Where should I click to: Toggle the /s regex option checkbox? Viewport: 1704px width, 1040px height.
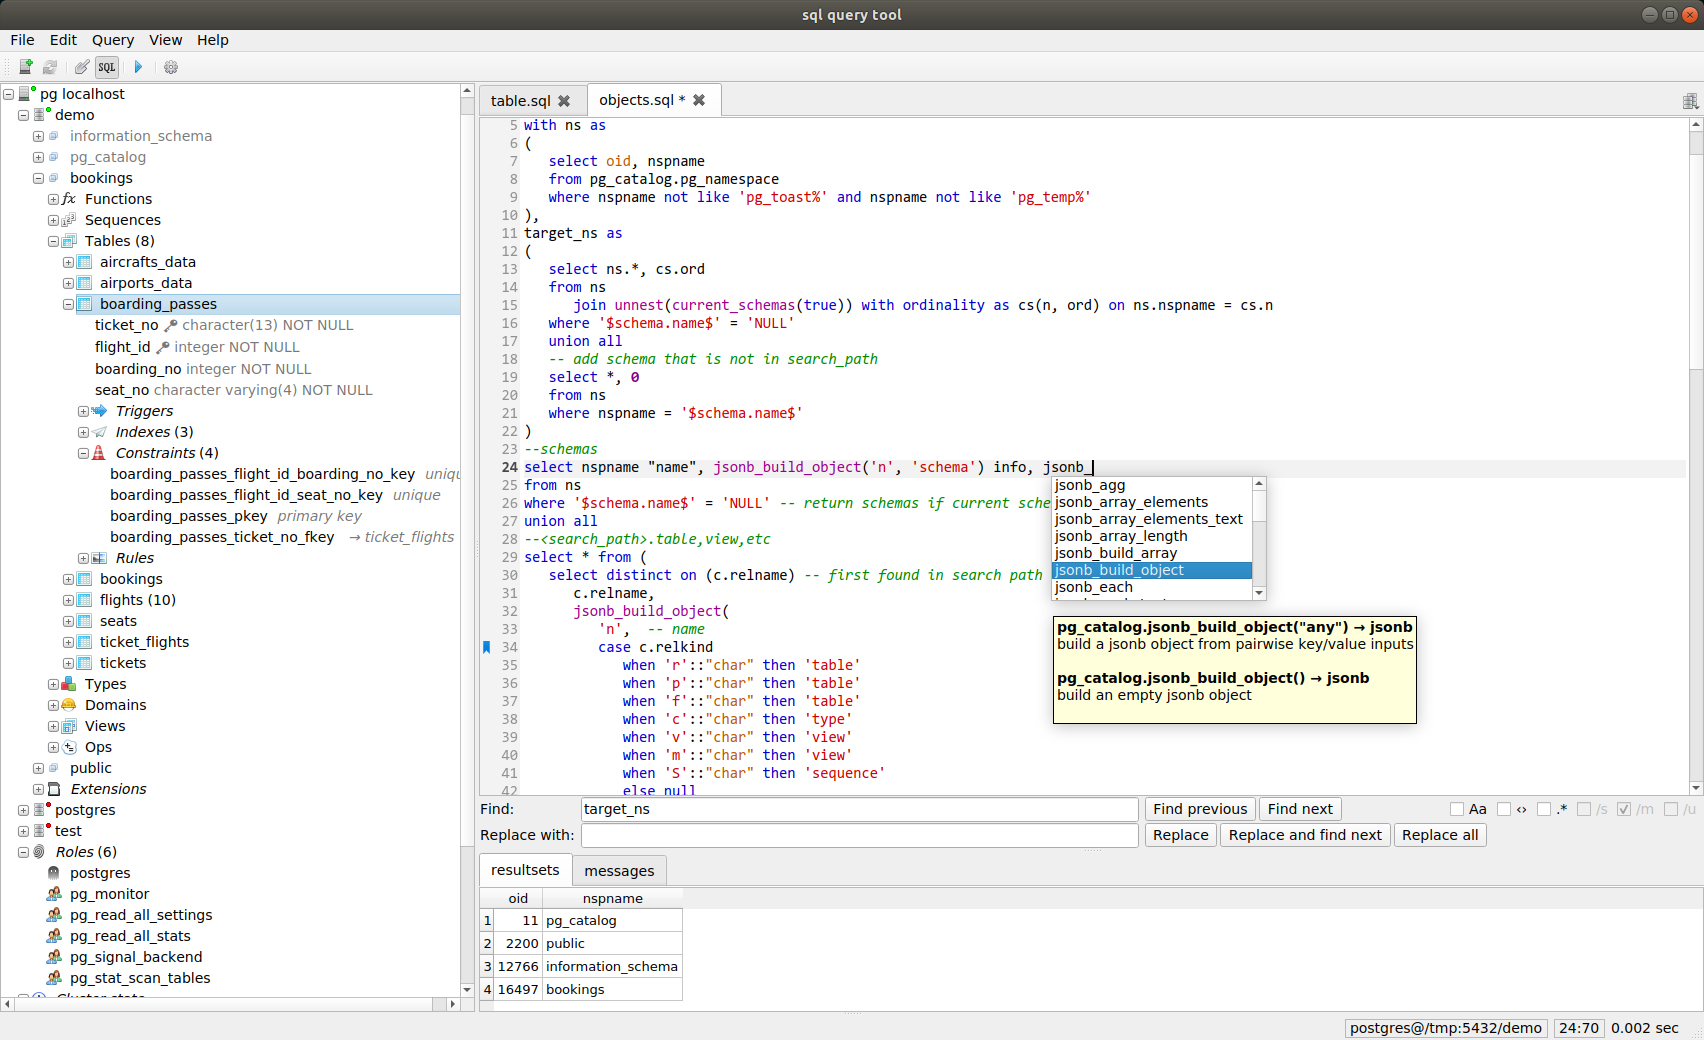tap(1584, 809)
